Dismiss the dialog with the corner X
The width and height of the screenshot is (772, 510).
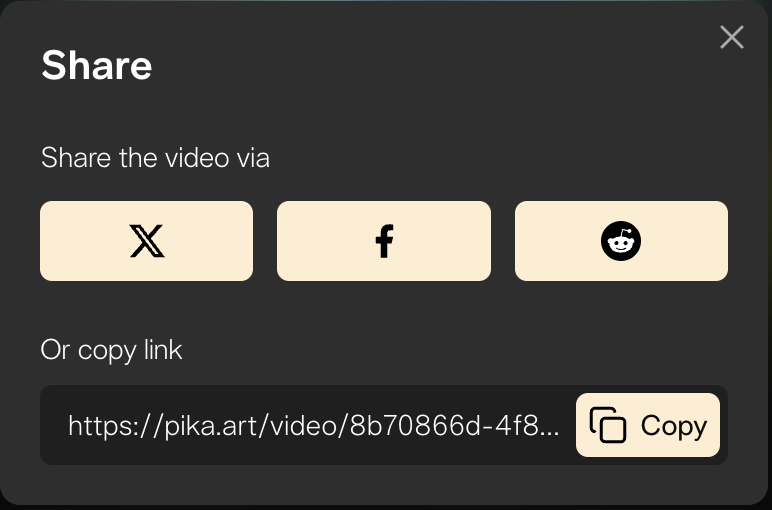click(x=732, y=37)
